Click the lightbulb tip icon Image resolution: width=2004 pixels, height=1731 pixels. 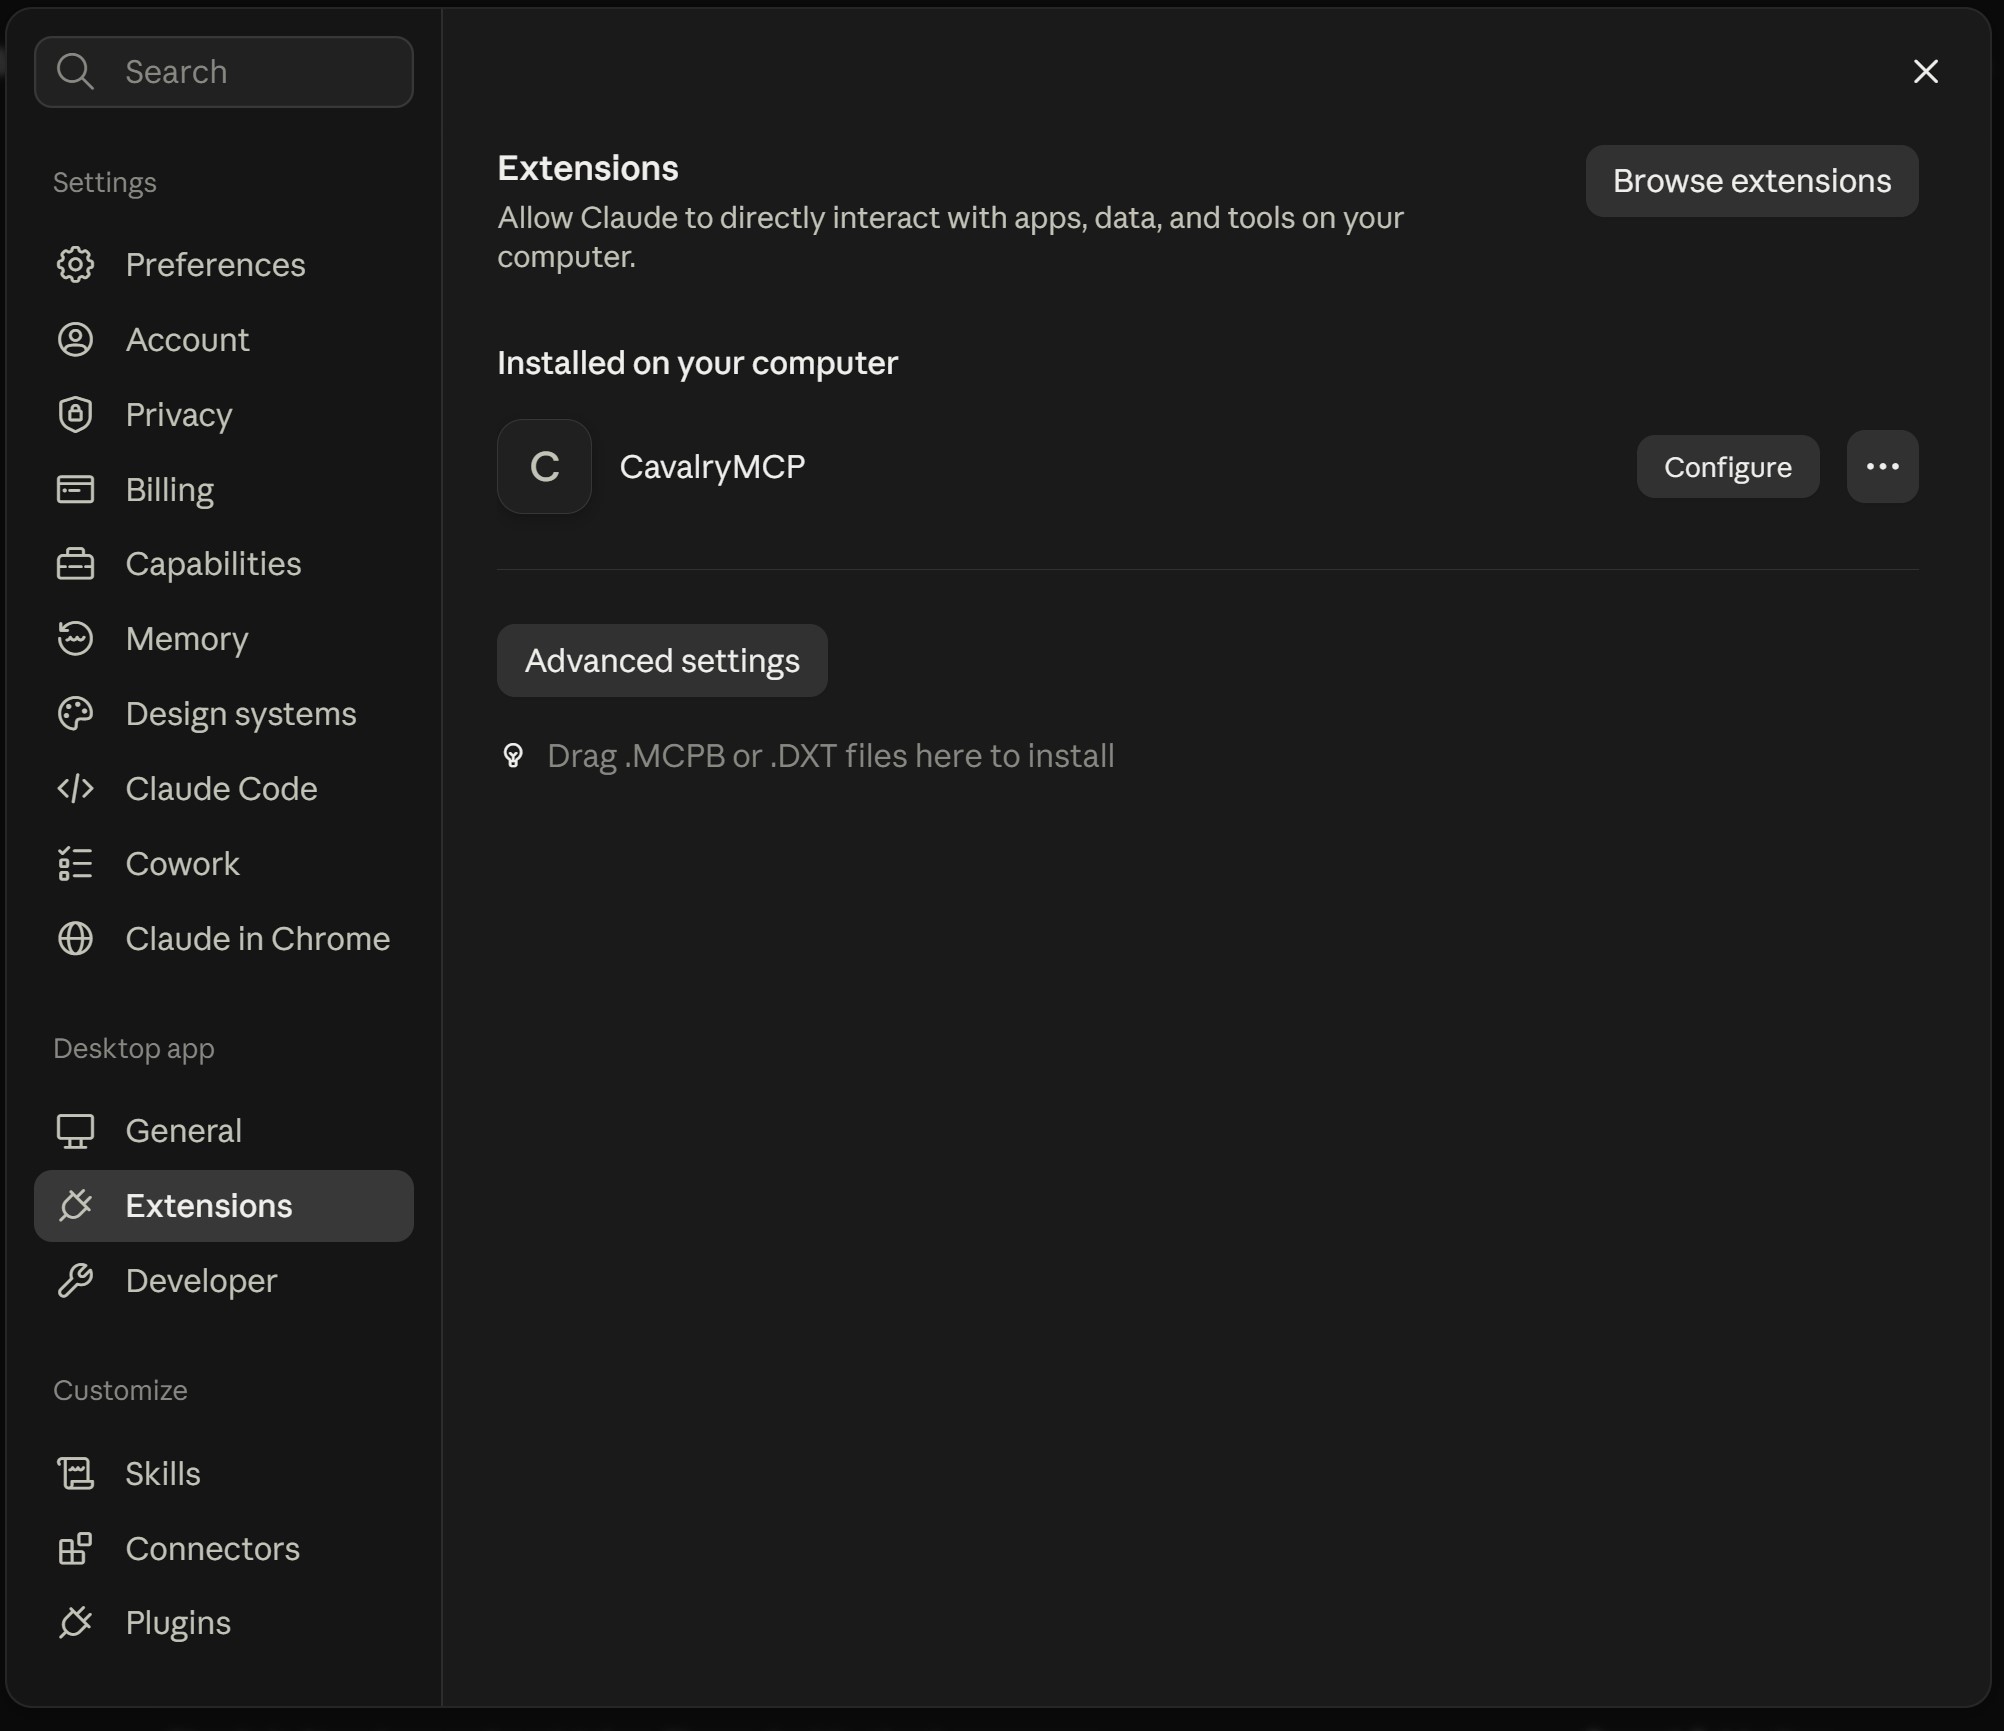click(x=513, y=756)
